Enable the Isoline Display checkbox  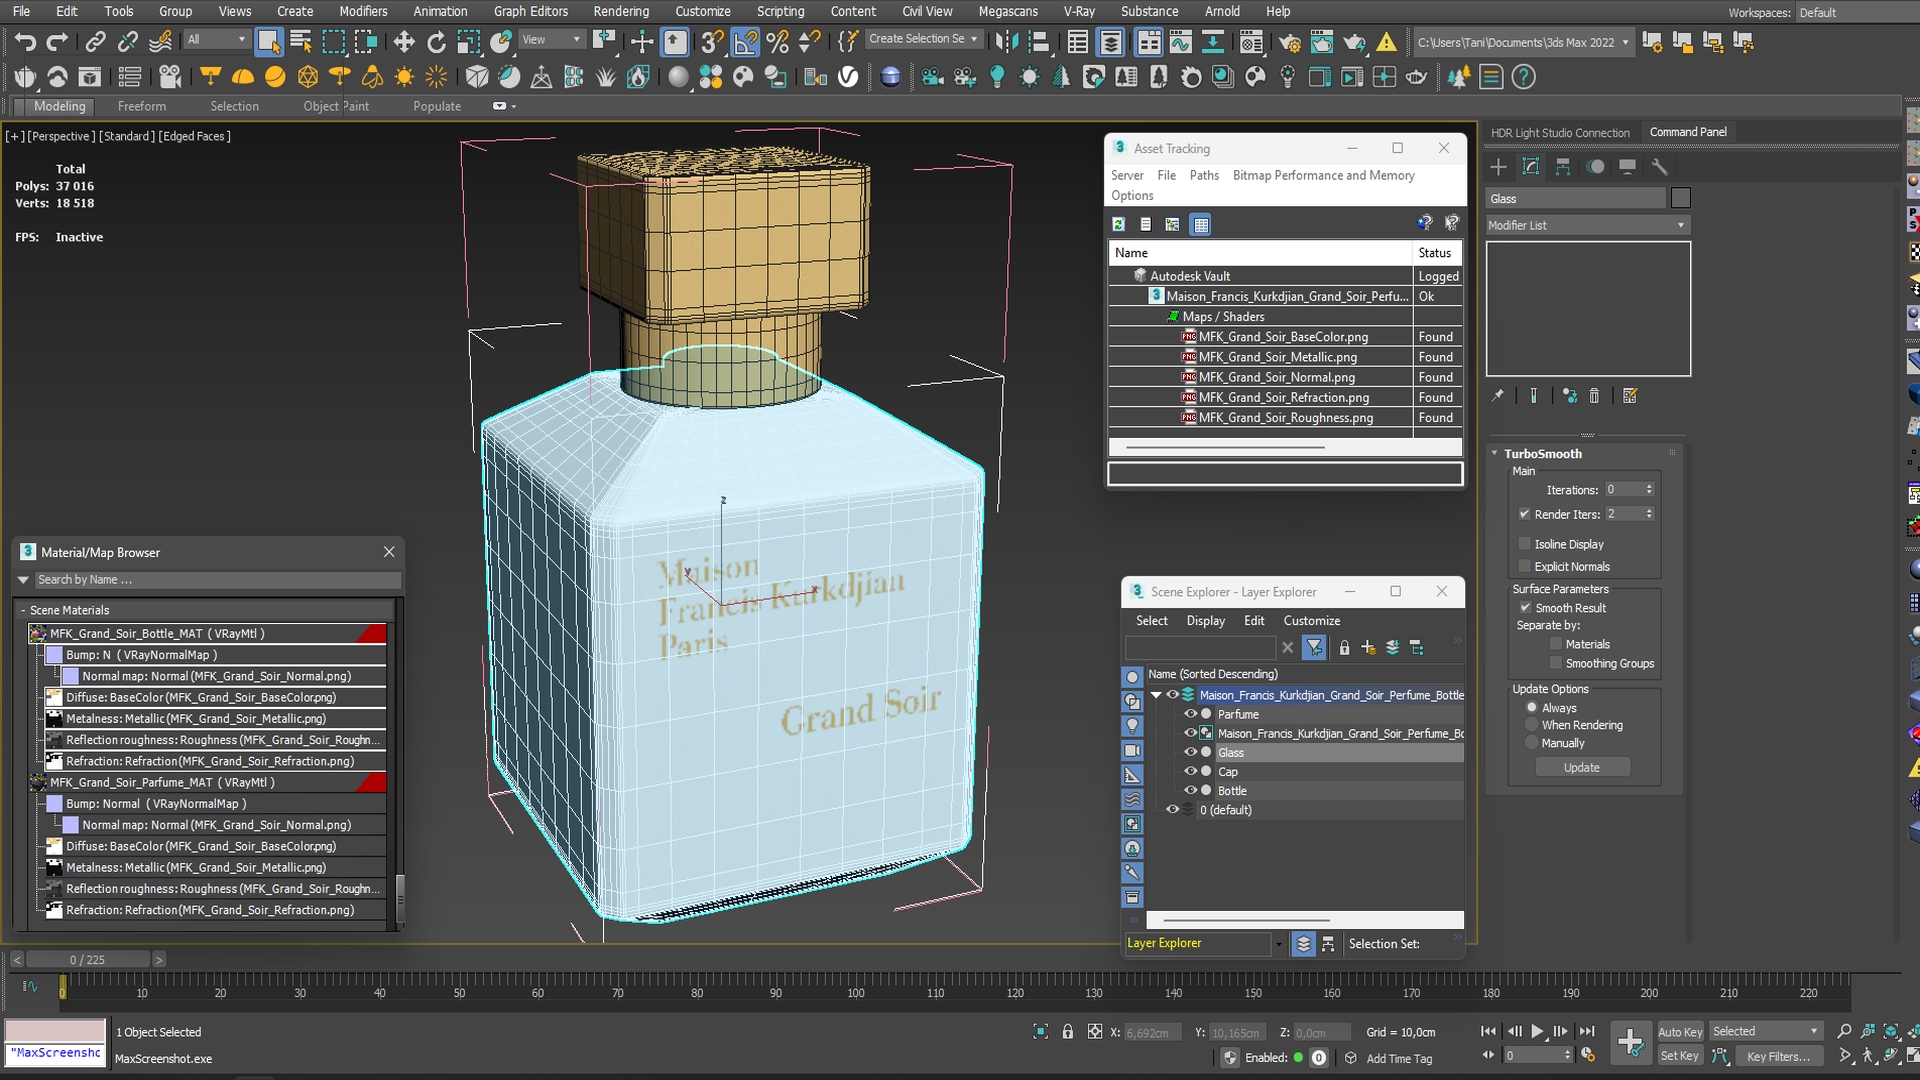1525,544
